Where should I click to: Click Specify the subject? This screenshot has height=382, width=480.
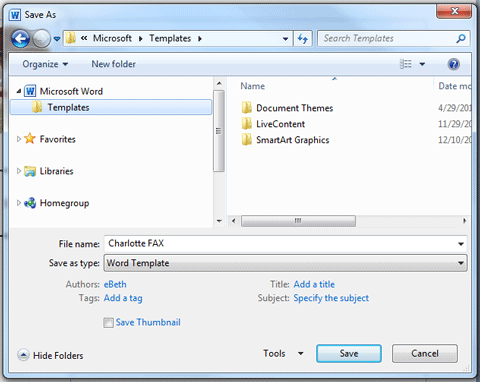pos(331,298)
